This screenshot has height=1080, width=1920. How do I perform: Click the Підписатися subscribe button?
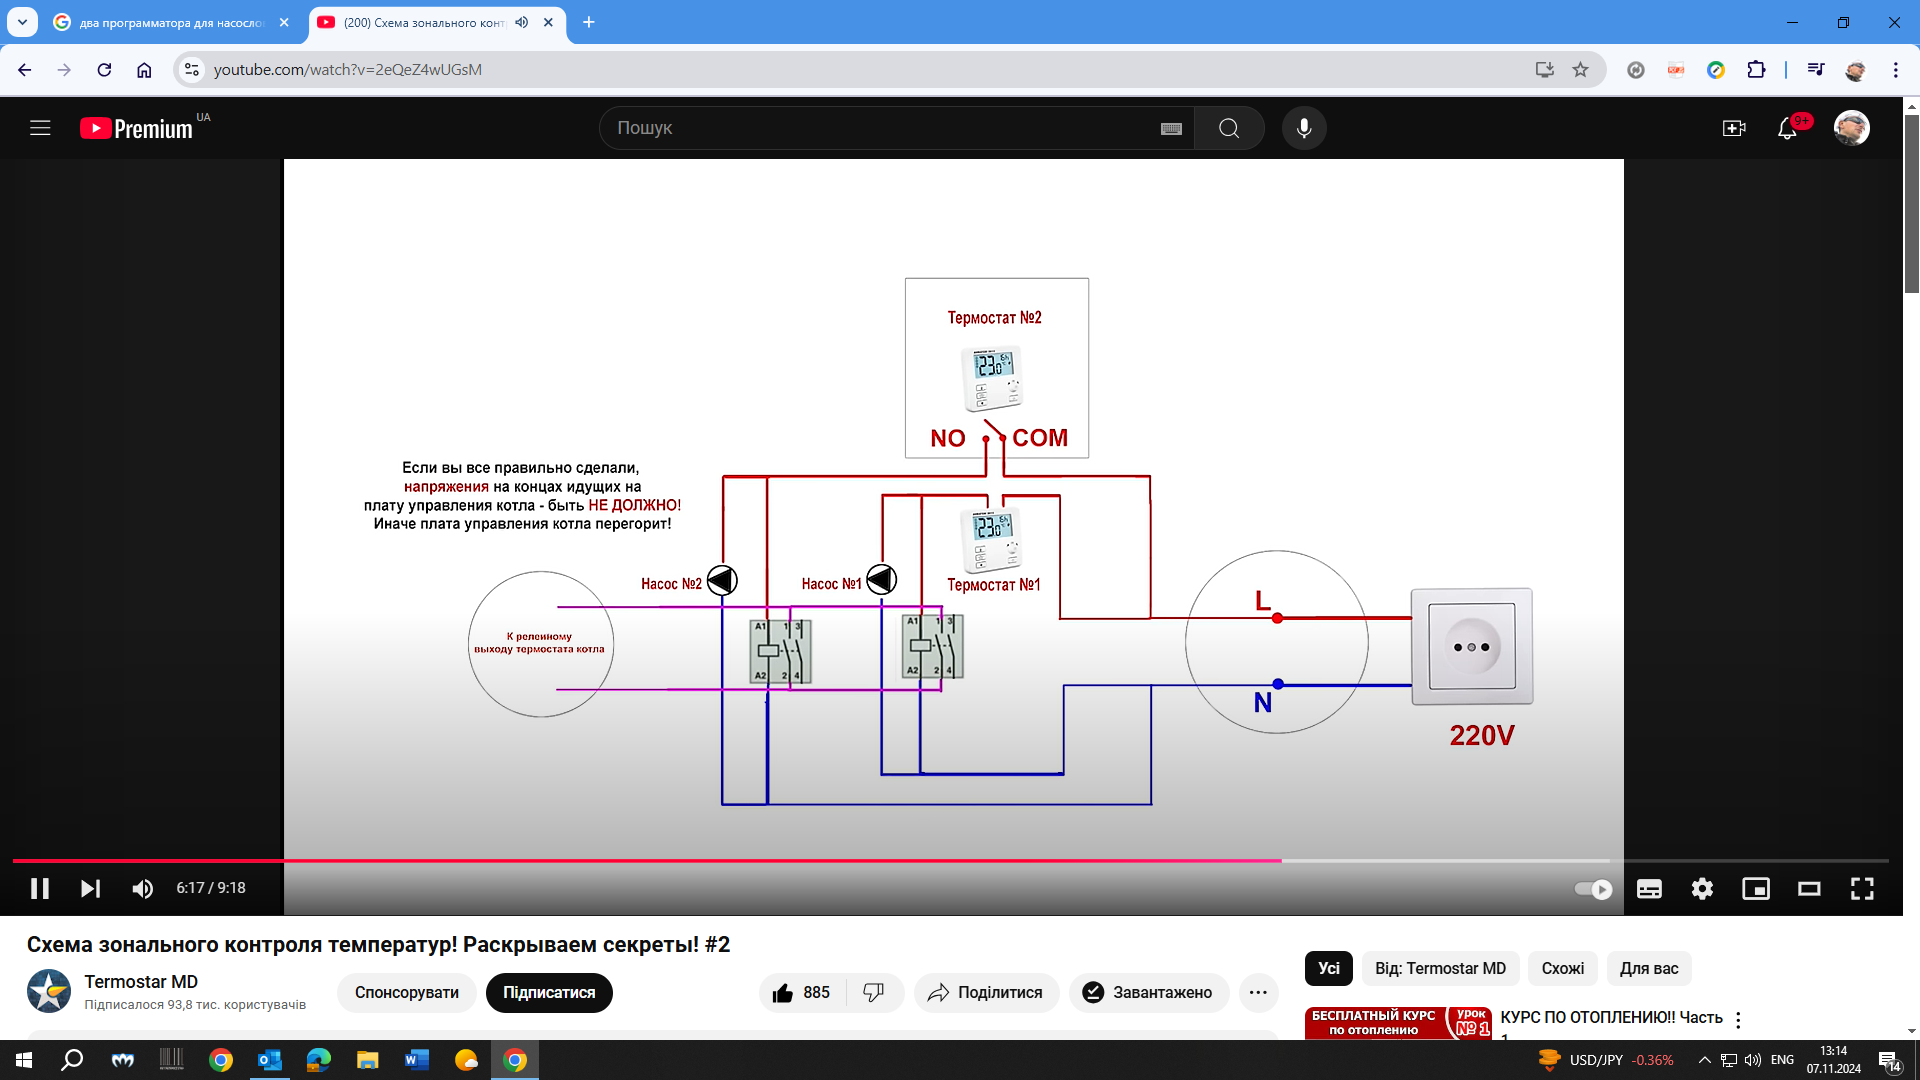pos(549,993)
